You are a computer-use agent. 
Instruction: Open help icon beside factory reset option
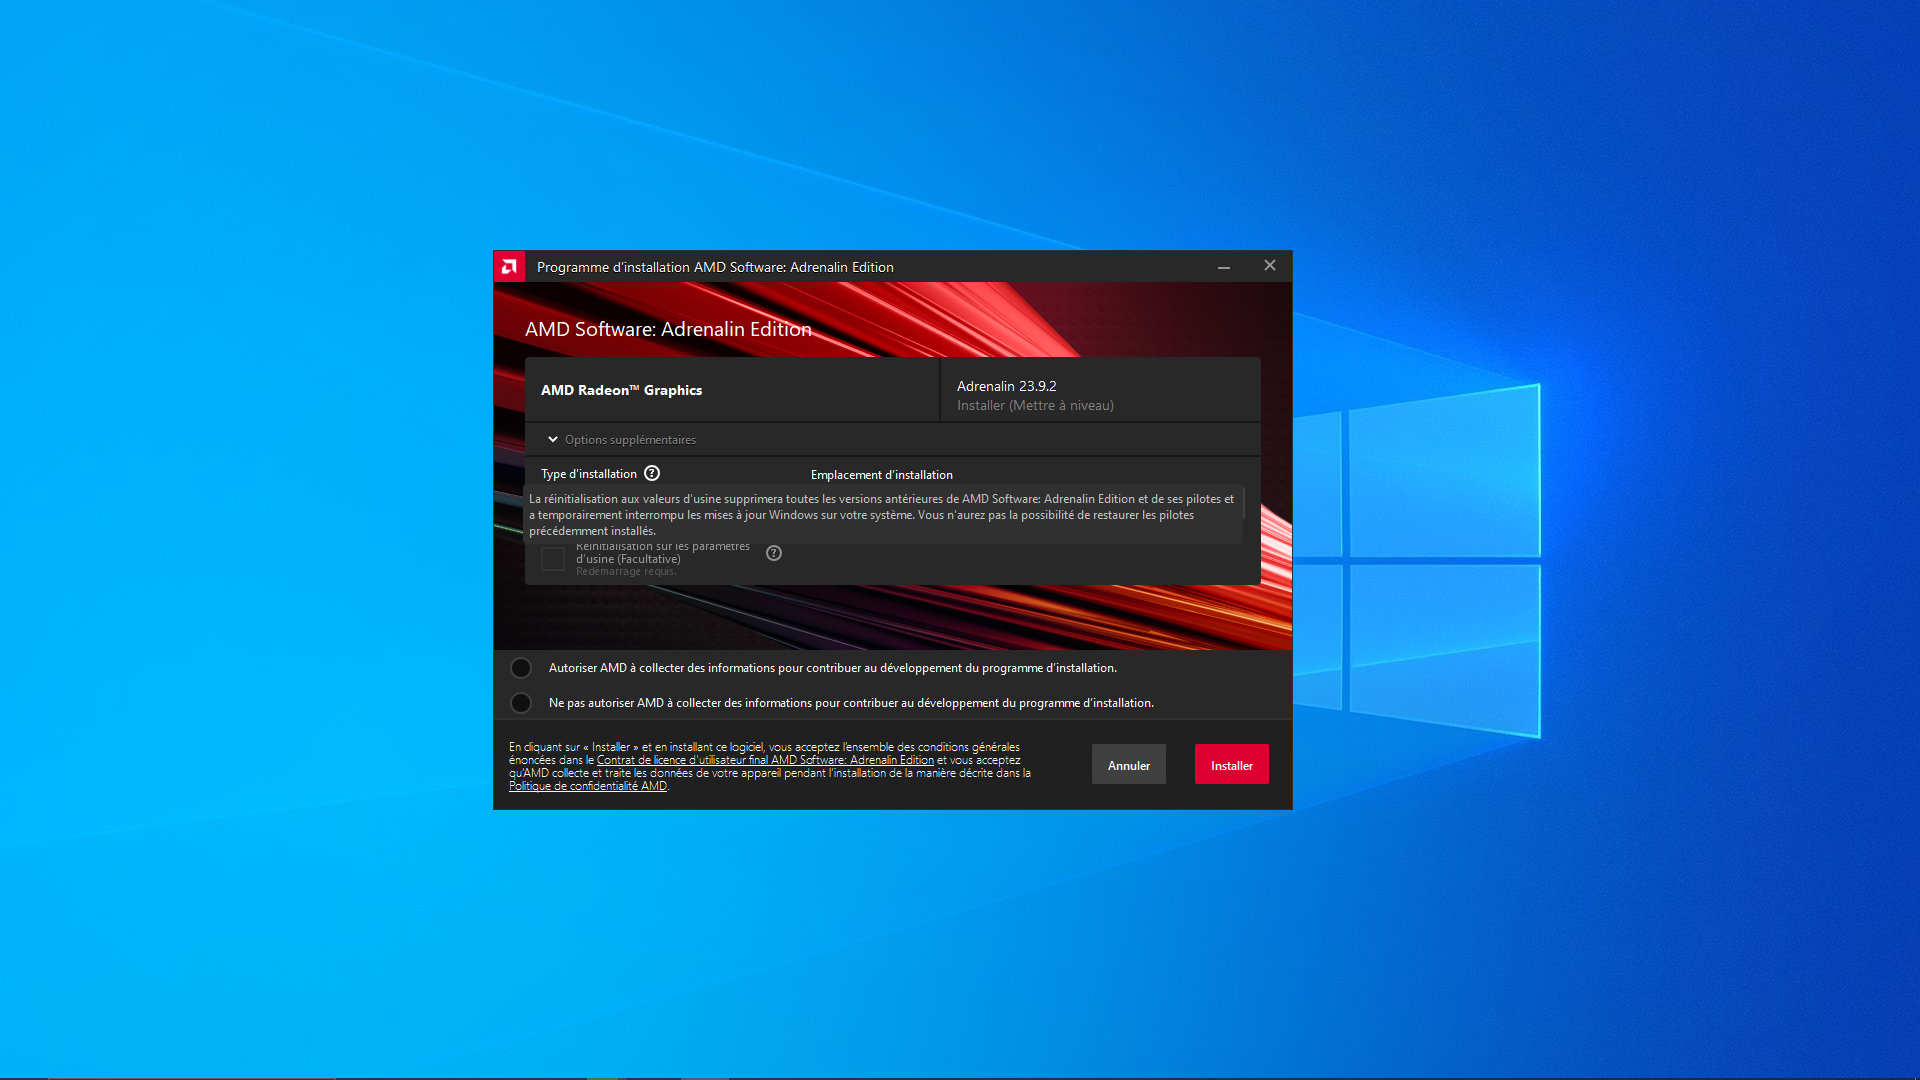(x=774, y=553)
